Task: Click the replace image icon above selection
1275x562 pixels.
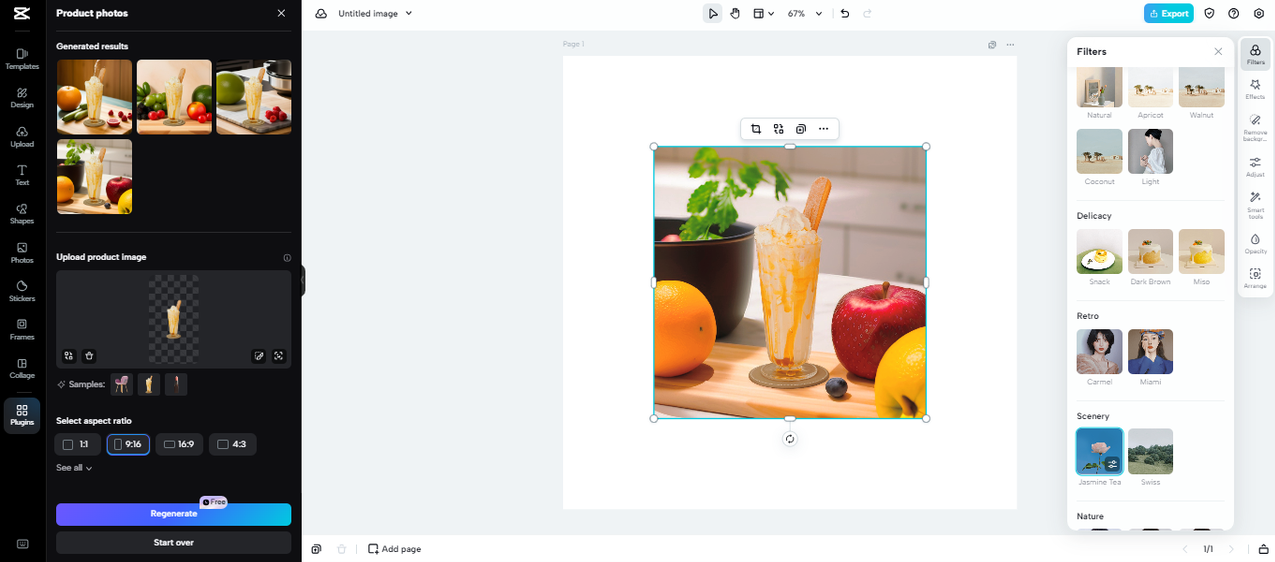Action: point(779,129)
